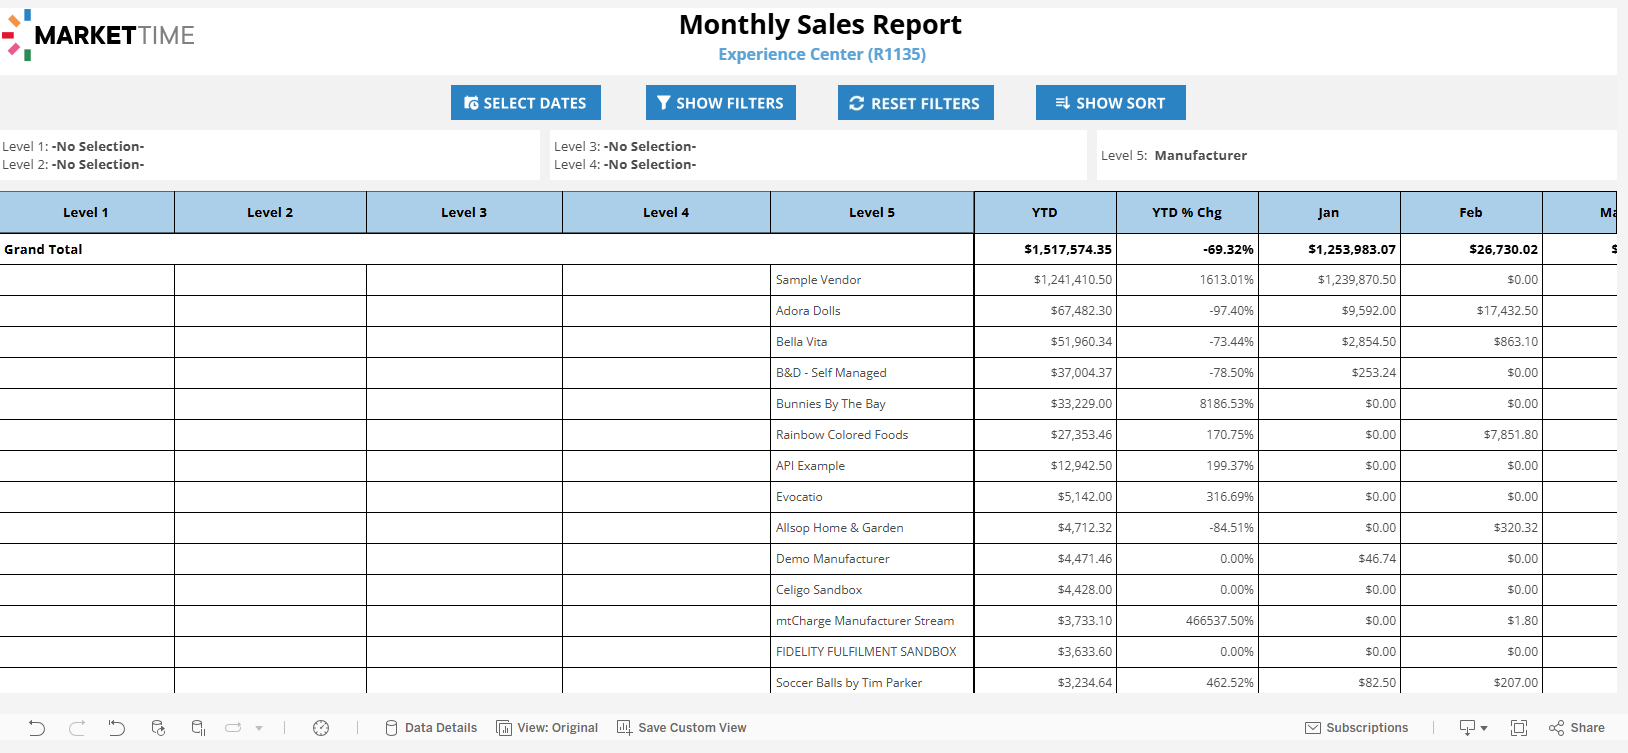
Task: Refresh data using the cylinder refresh icon
Action: [158, 728]
